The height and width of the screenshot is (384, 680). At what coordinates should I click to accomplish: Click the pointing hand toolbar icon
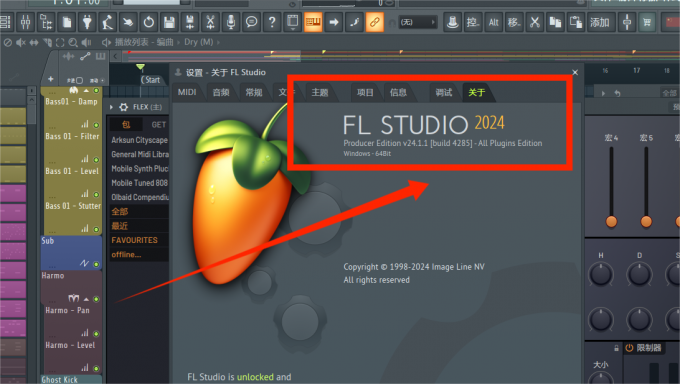coord(128,22)
